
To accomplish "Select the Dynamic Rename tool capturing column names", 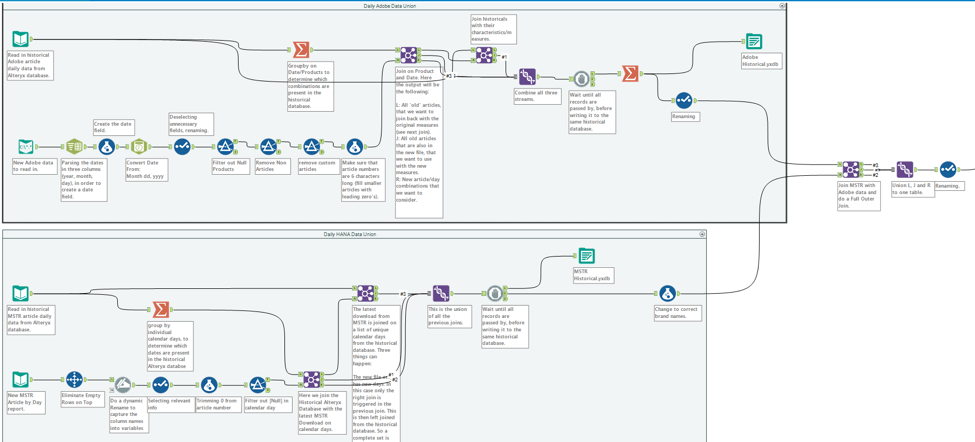I will click(x=122, y=385).
